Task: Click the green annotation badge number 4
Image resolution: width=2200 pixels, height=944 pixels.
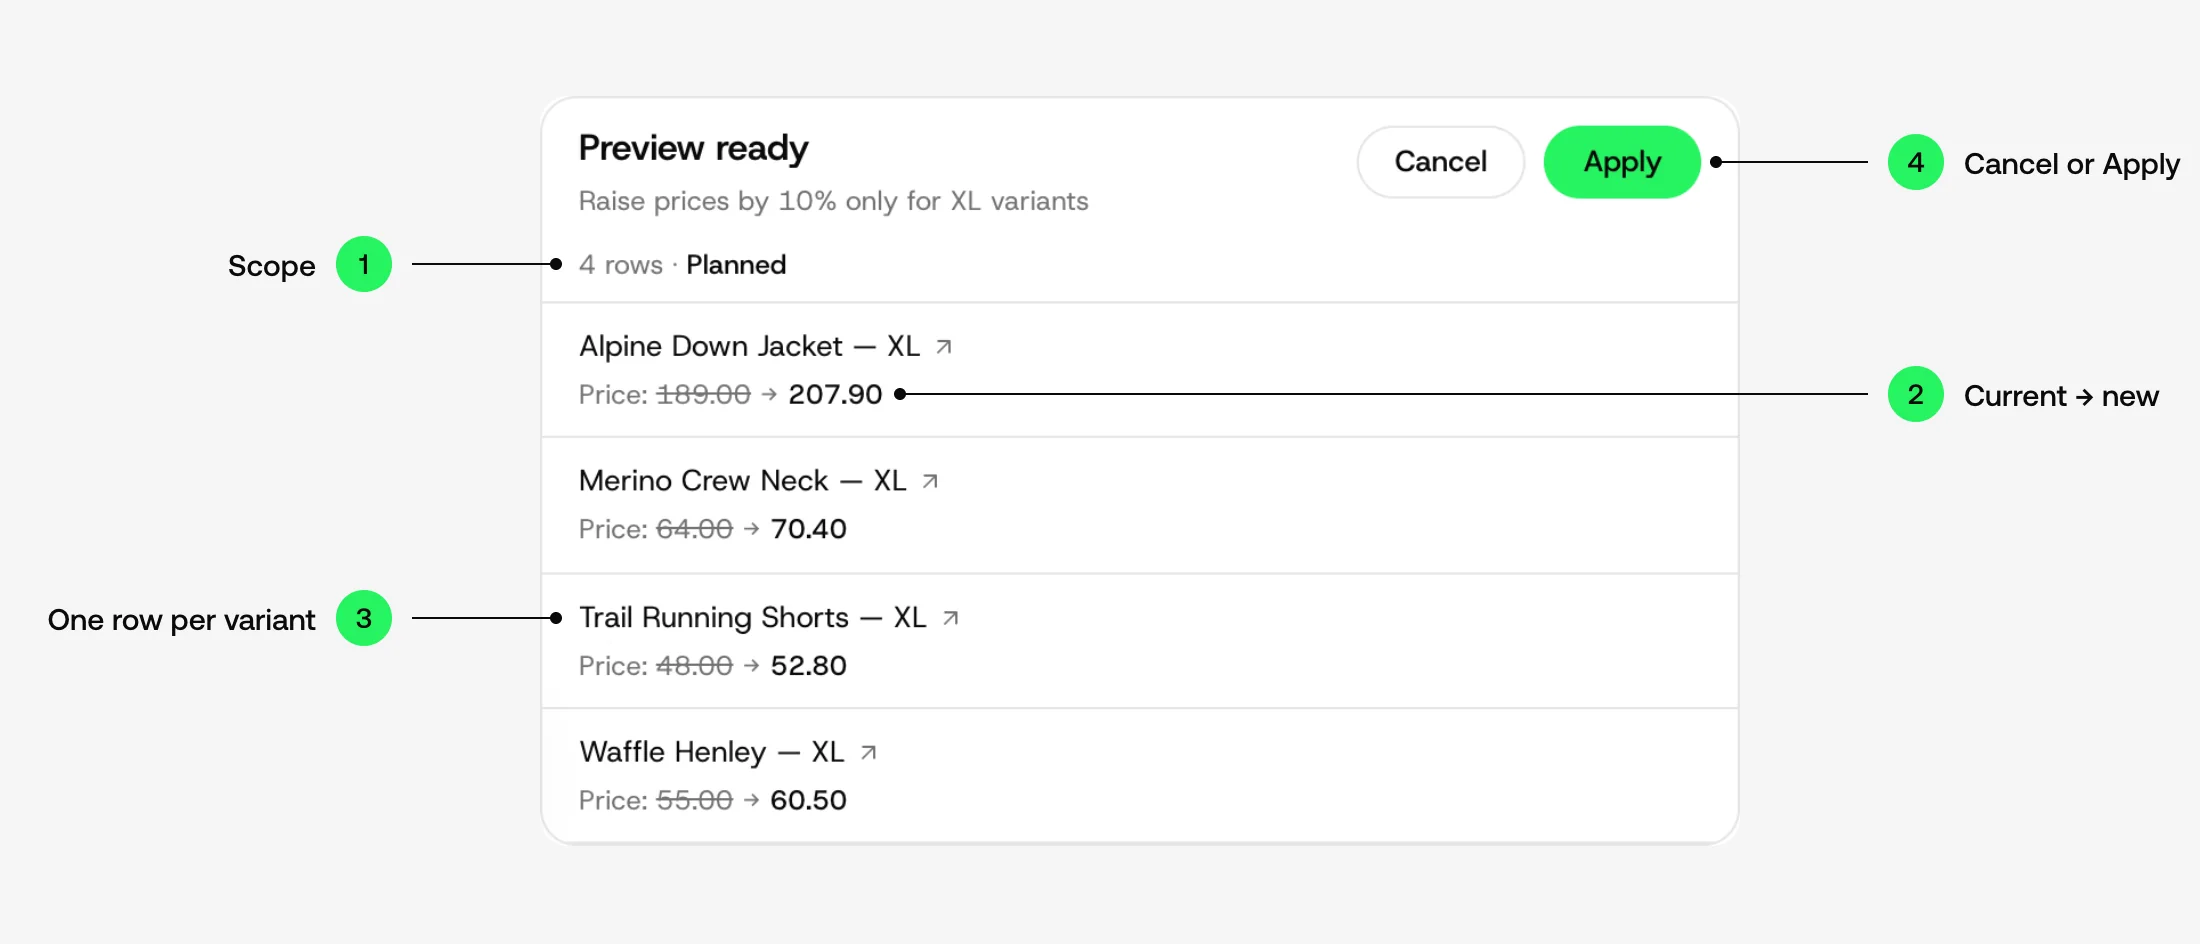Action: [1916, 162]
